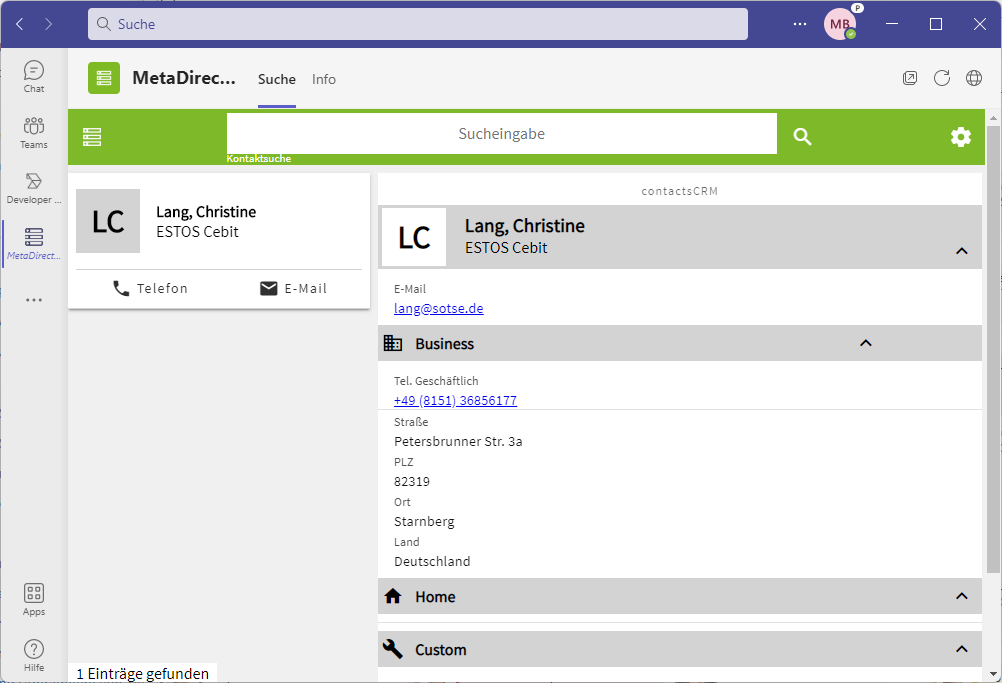Click the Telefon button
Screen dimensions: 1002x683
tap(150, 288)
